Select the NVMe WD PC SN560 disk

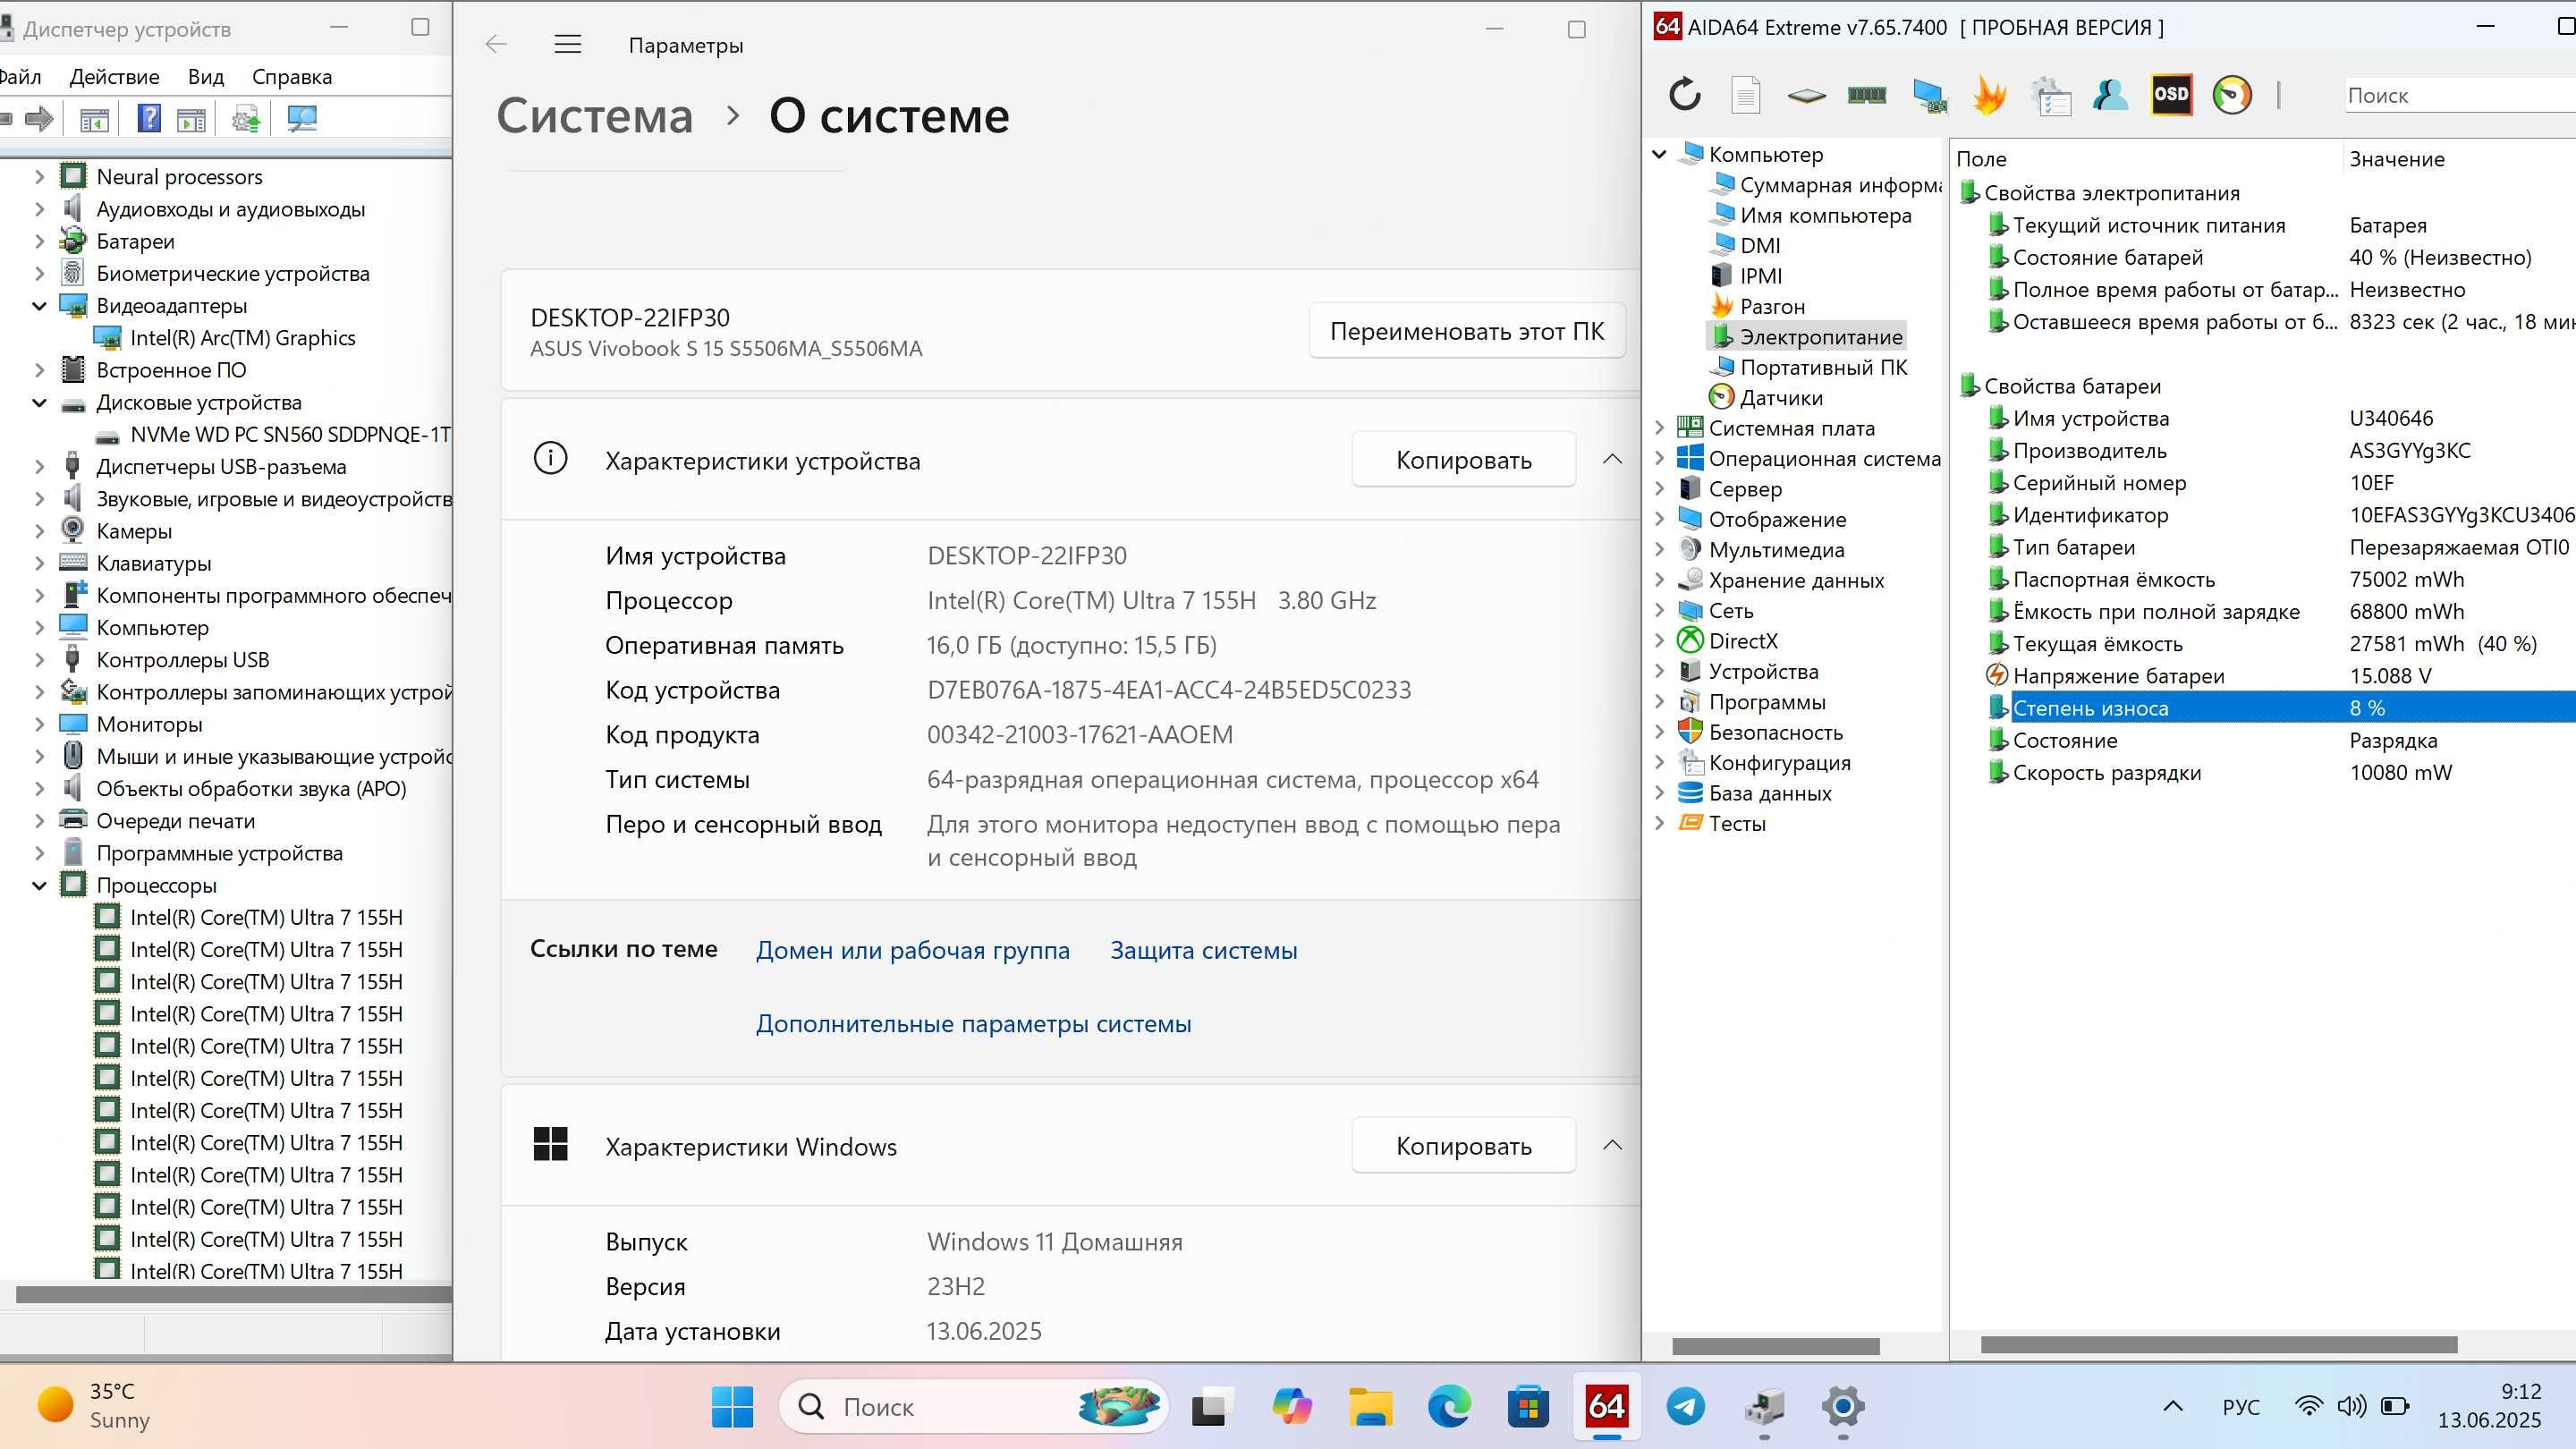point(290,435)
